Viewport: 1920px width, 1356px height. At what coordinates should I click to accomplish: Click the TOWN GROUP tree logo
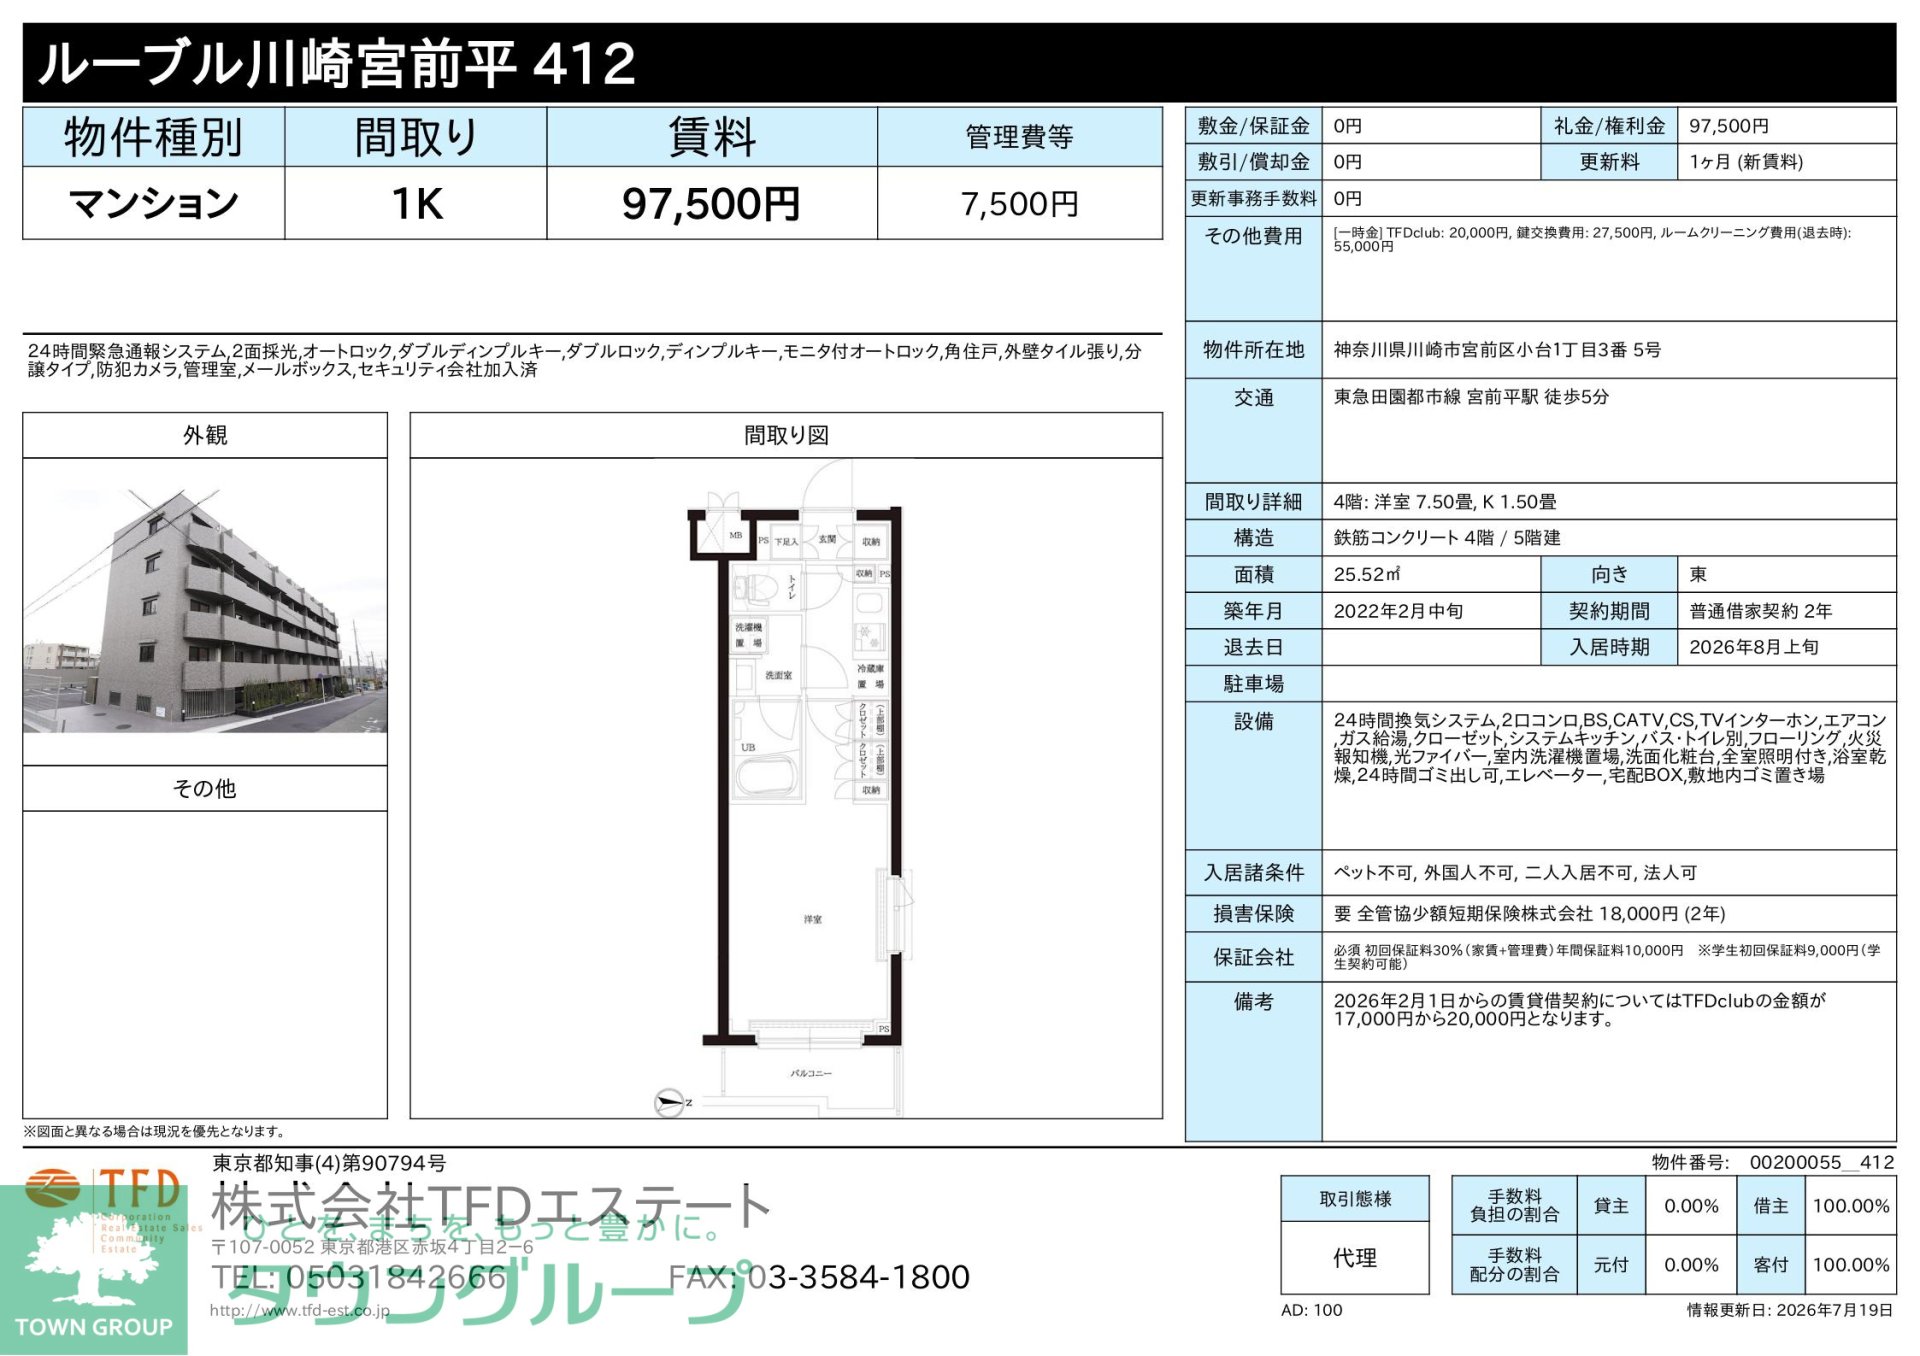tap(93, 1270)
